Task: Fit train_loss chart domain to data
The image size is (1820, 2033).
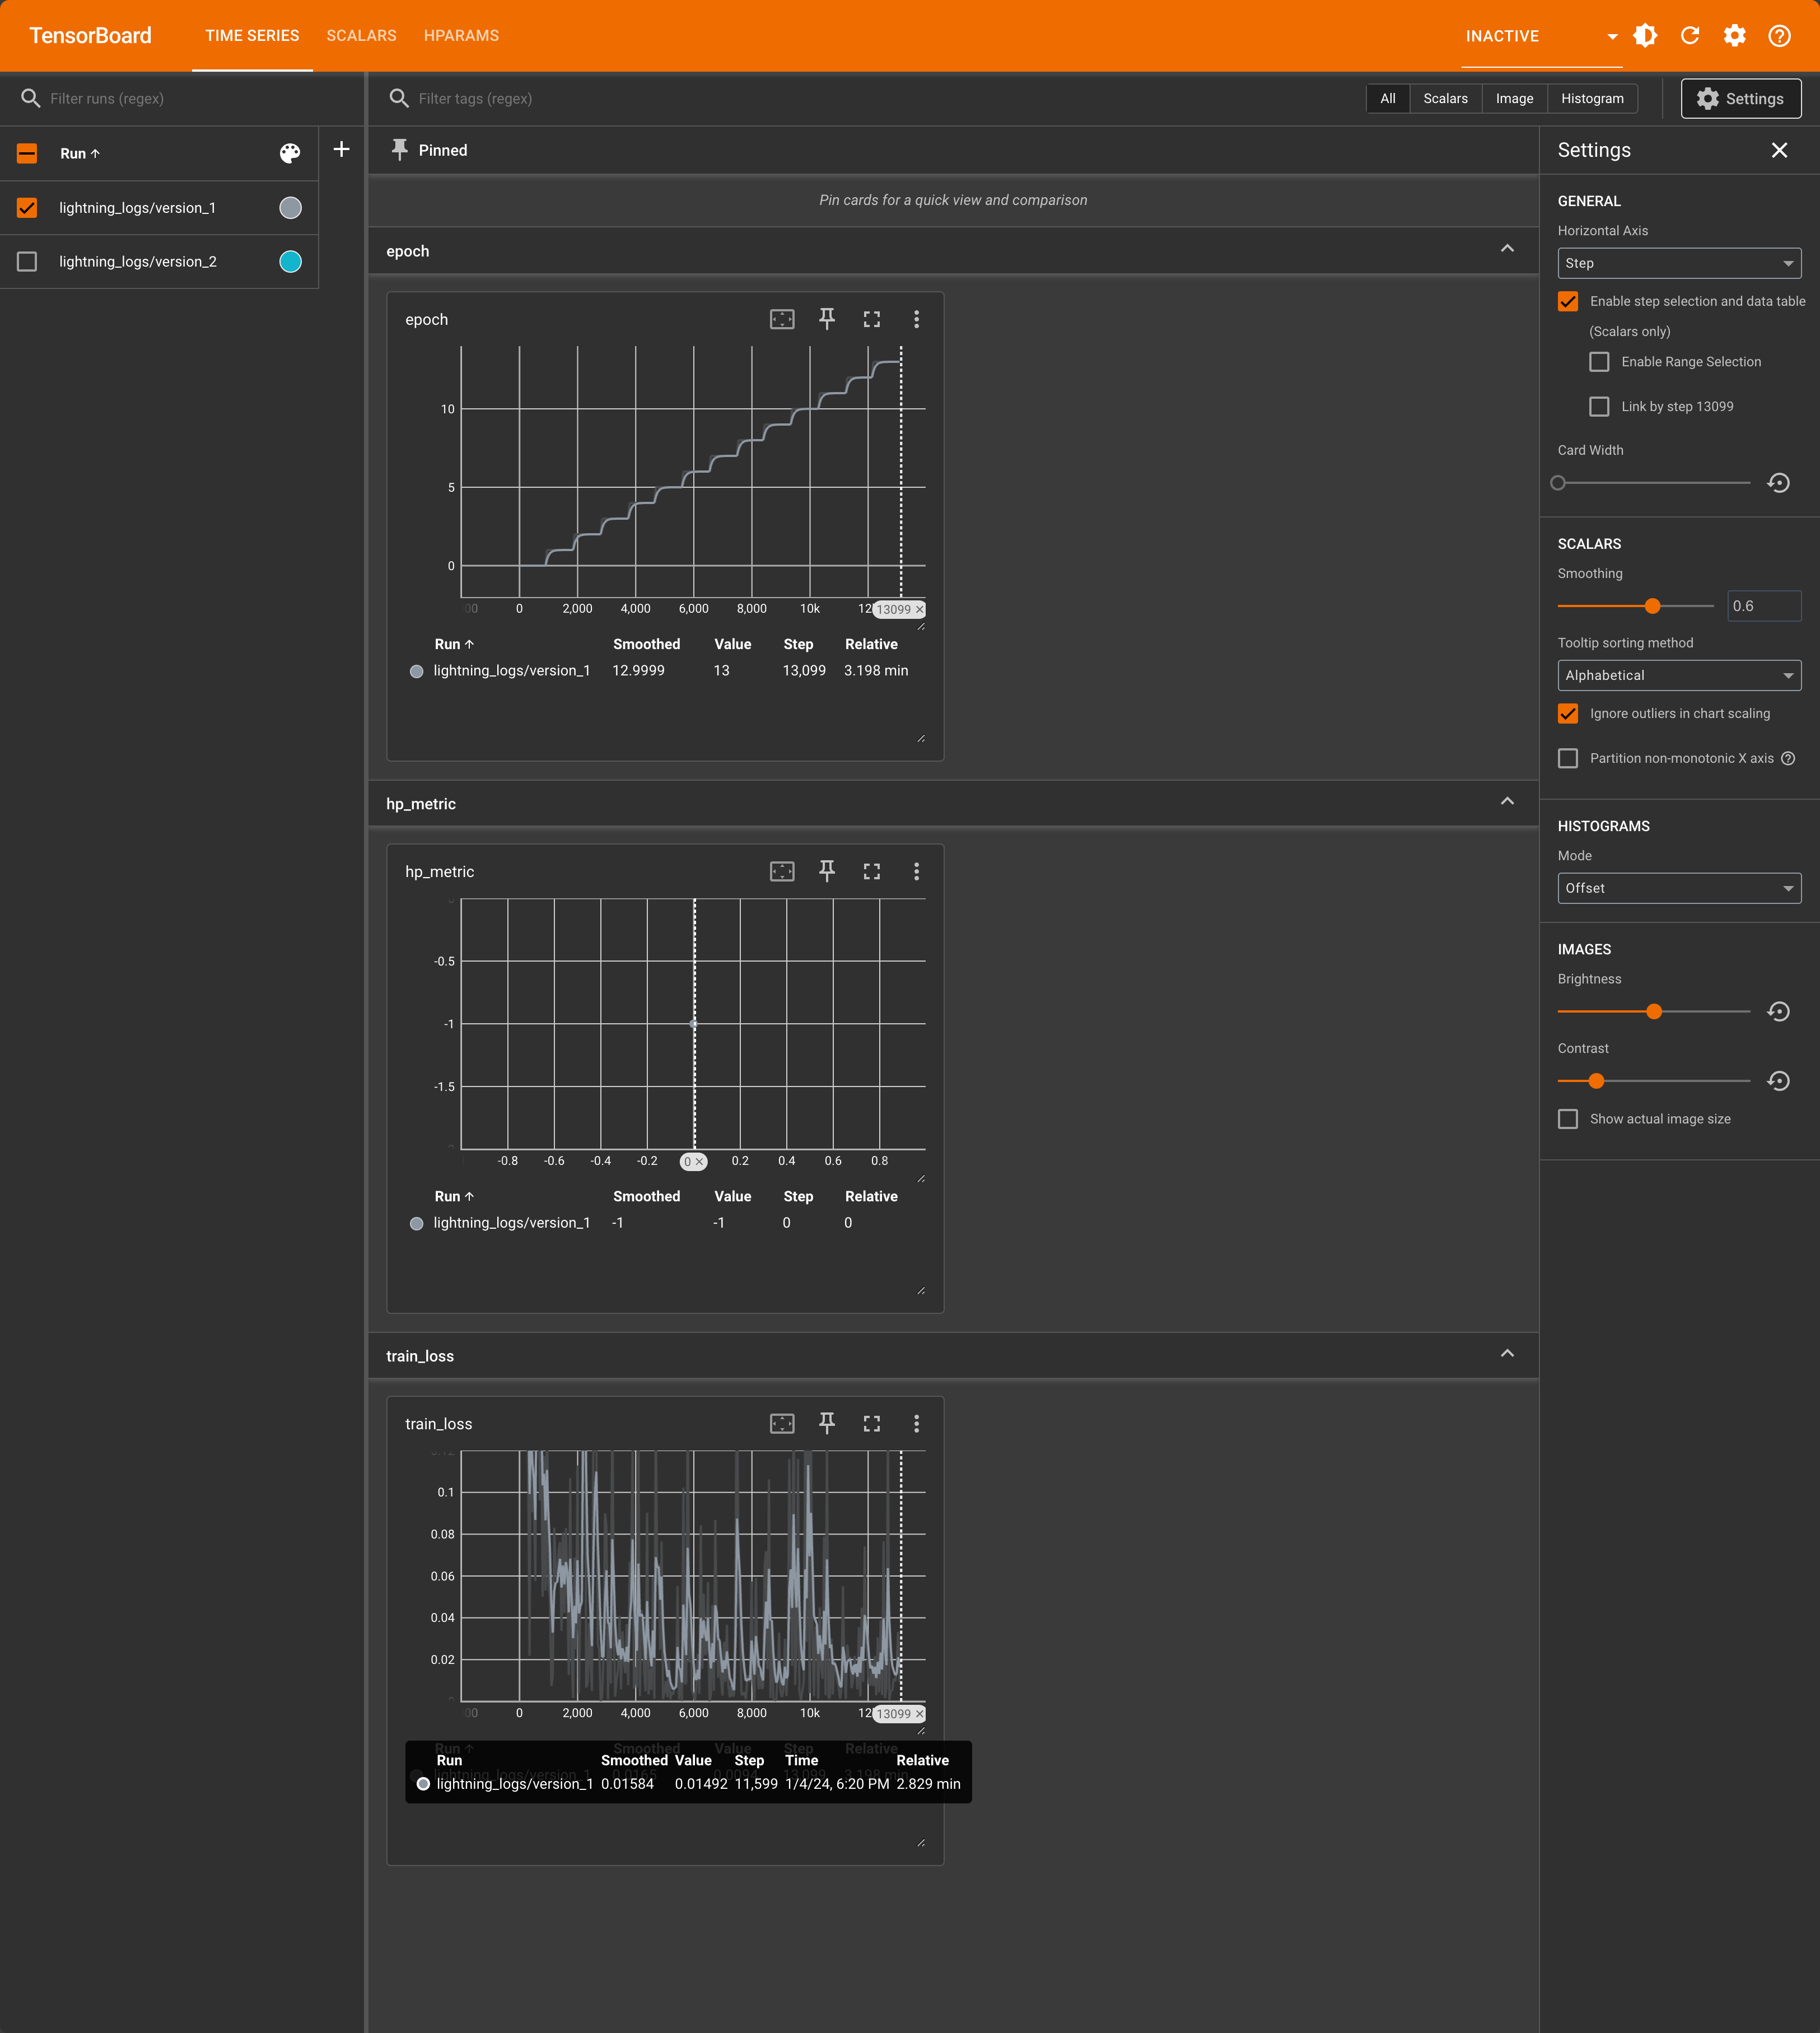Action: click(x=782, y=1423)
